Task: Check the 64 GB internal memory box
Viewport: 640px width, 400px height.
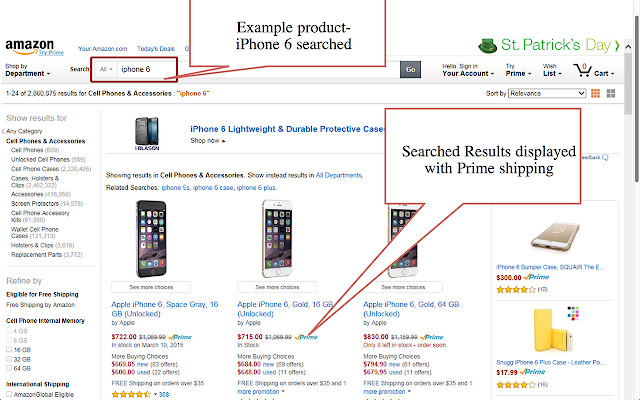Action: tap(9, 368)
